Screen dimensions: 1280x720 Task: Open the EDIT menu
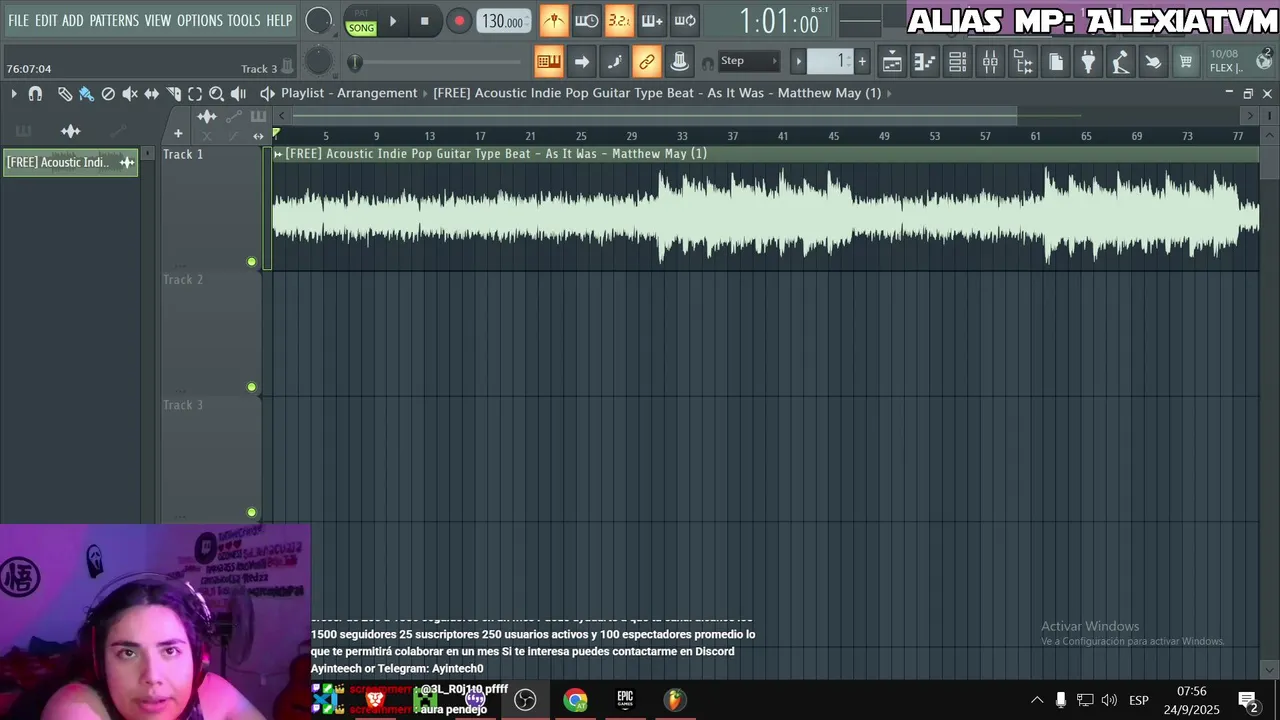(x=46, y=20)
